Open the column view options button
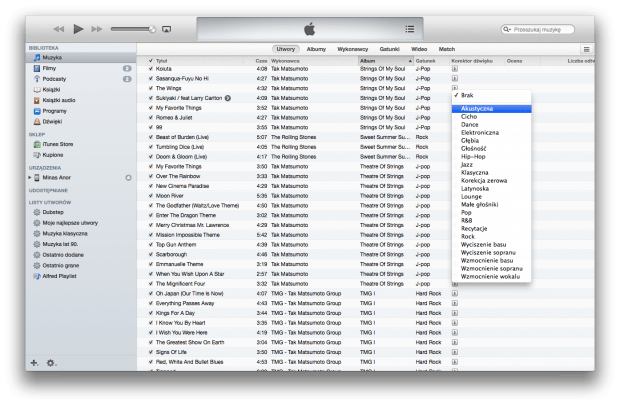 586,49
